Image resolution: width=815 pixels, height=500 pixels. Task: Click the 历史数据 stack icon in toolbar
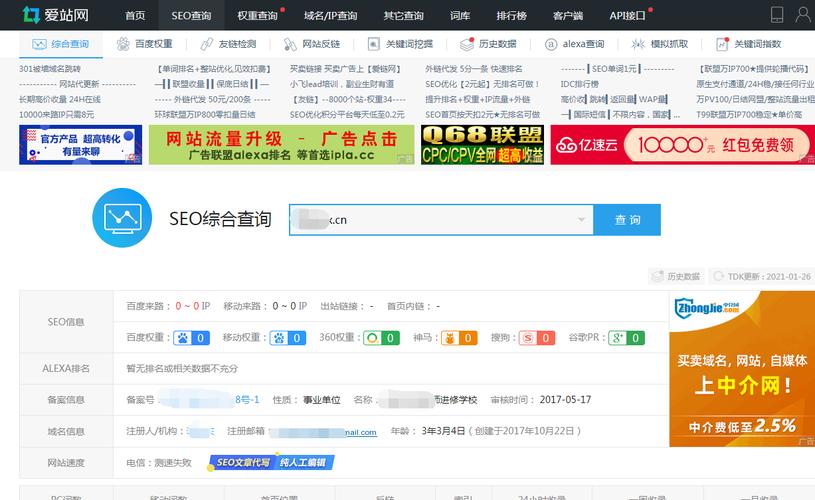[467, 44]
